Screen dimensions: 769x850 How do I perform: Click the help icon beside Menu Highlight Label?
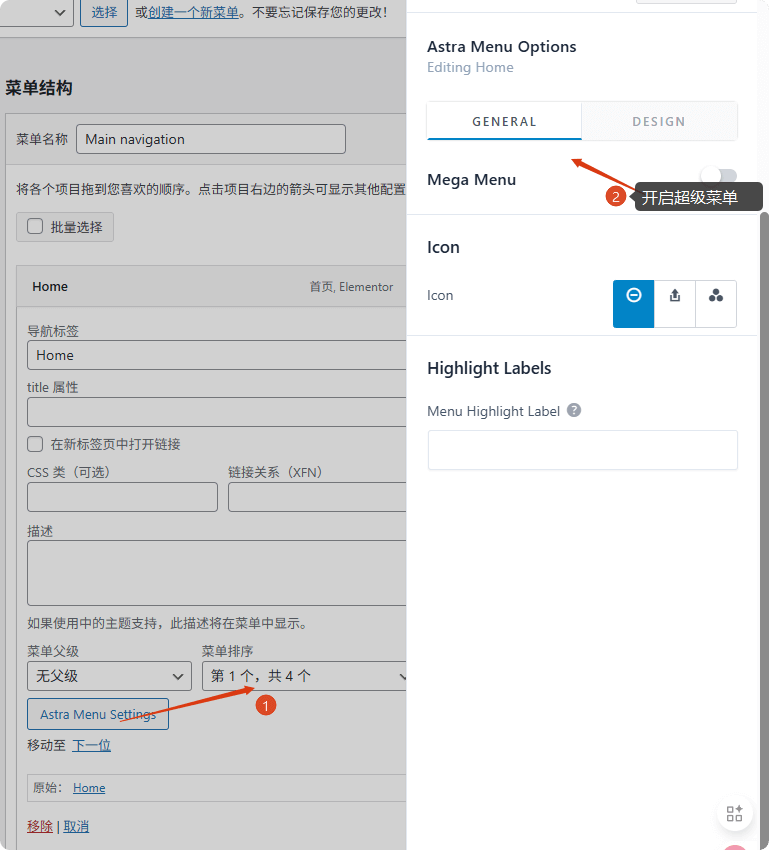(574, 411)
